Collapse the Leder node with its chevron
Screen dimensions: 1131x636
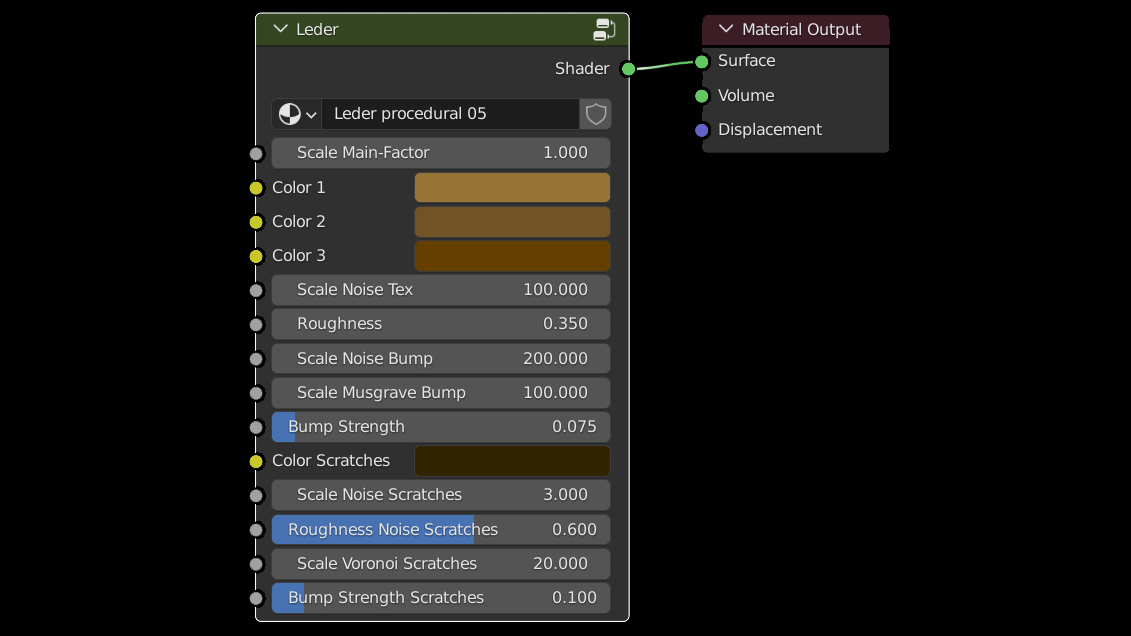[280, 29]
